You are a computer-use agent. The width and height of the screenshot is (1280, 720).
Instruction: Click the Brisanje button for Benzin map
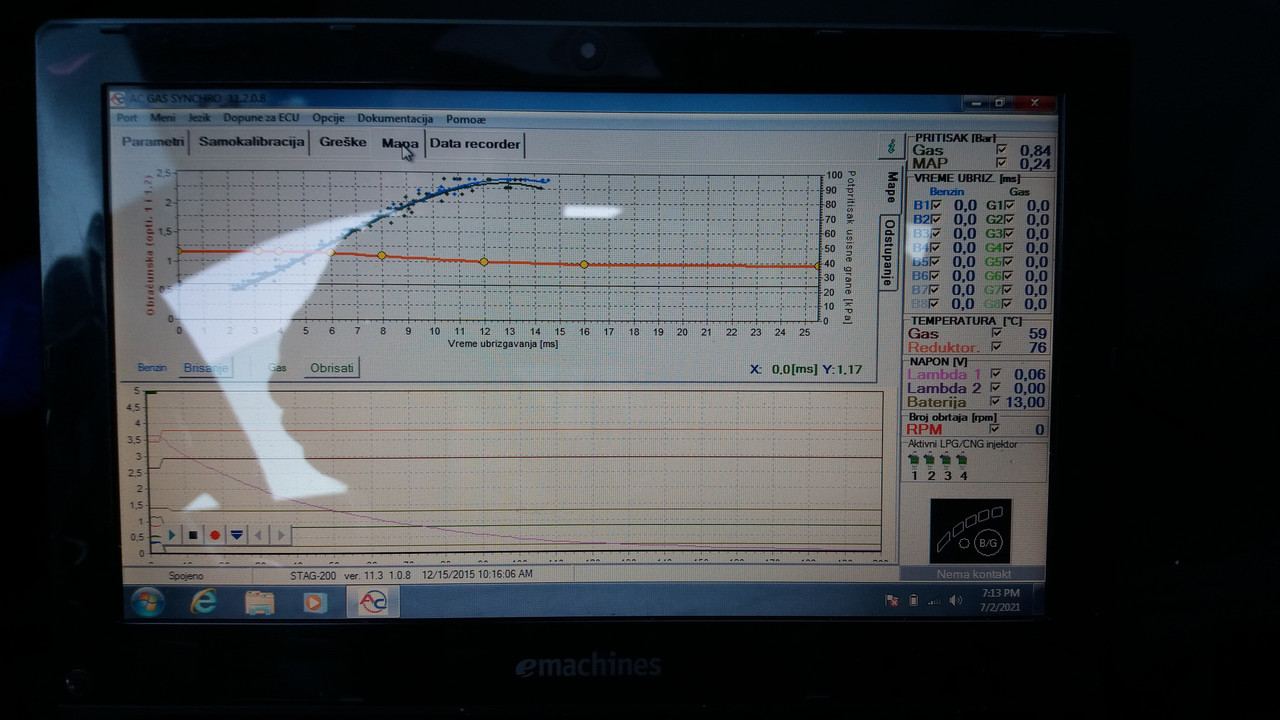(206, 368)
